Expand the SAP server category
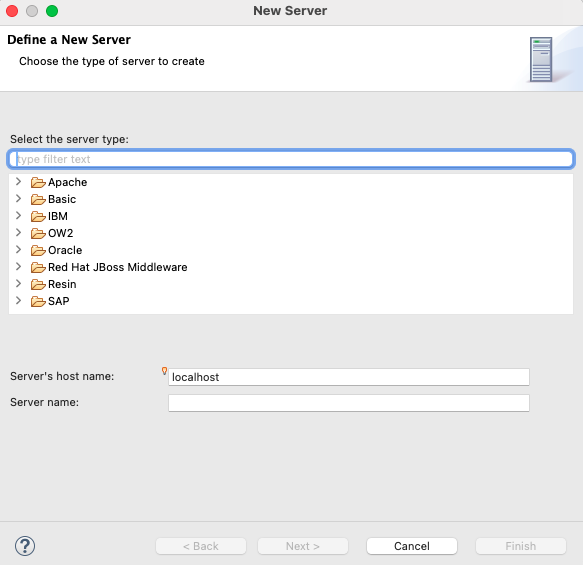The width and height of the screenshot is (583, 565). click(18, 301)
